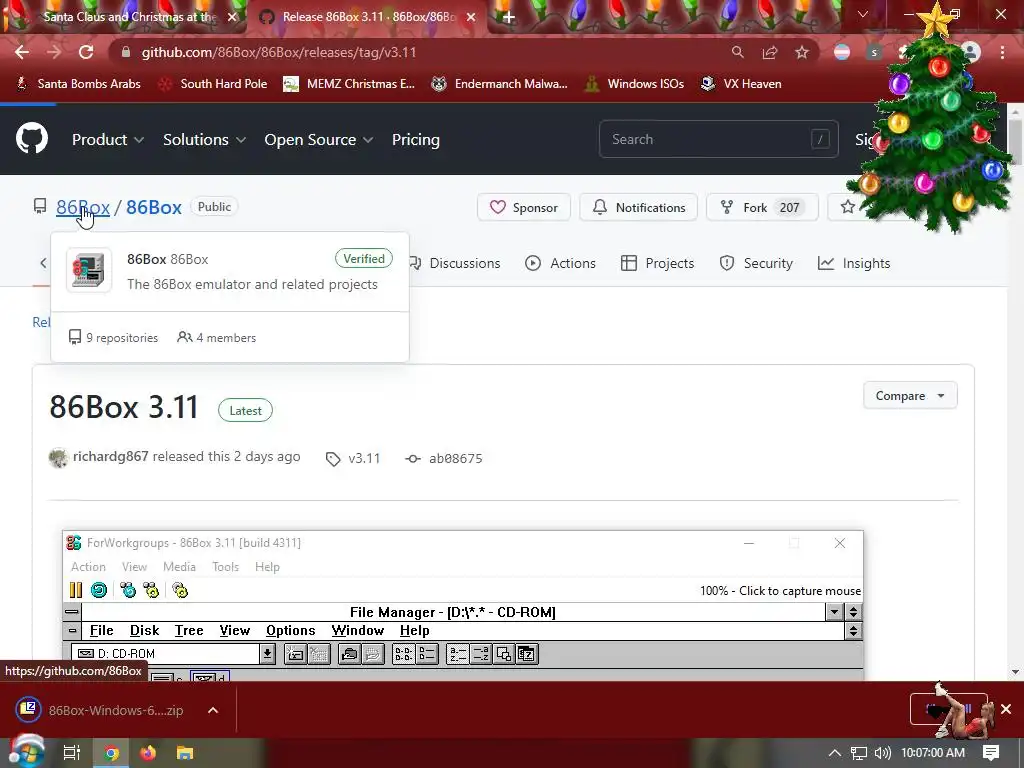The width and height of the screenshot is (1024, 768).
Task: Click the zoom magnifier in address bar
Action: [x=737, y=52]
